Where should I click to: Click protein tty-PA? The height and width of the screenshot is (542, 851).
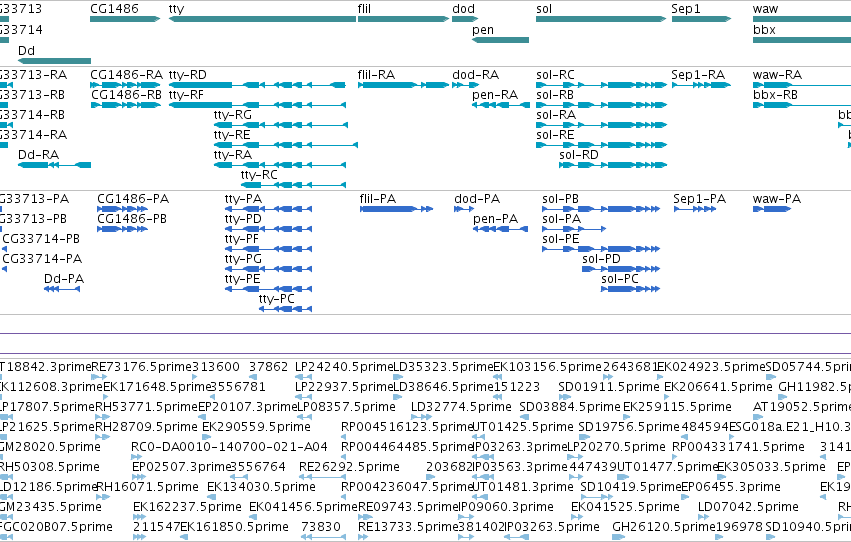(x=269, y=209)
